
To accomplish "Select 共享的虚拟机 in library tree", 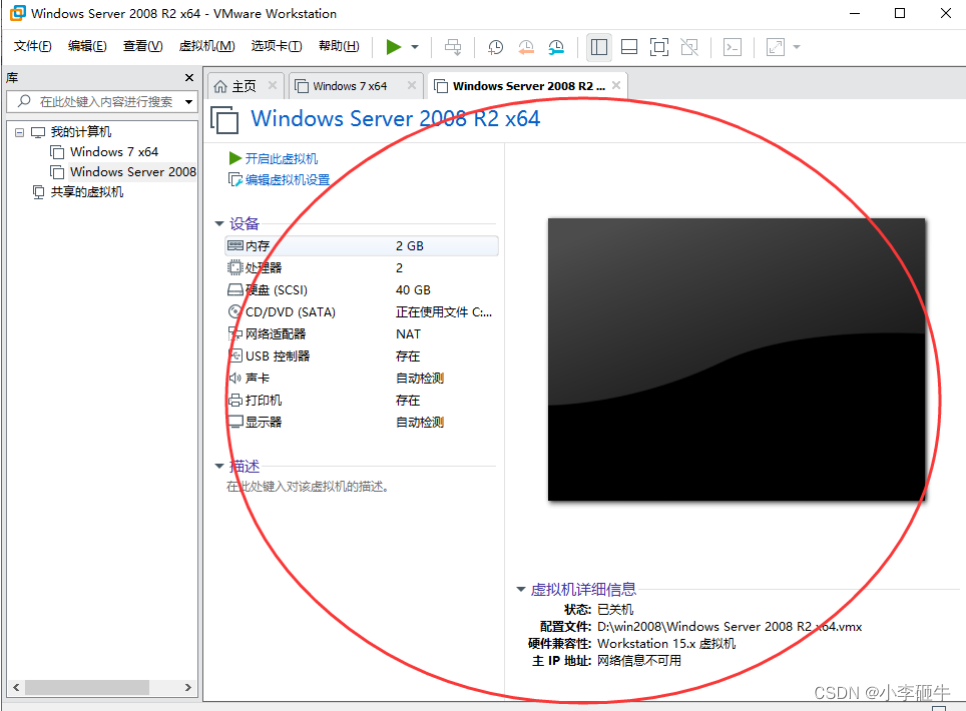I will pyautogui.click(x=86, y=192).
